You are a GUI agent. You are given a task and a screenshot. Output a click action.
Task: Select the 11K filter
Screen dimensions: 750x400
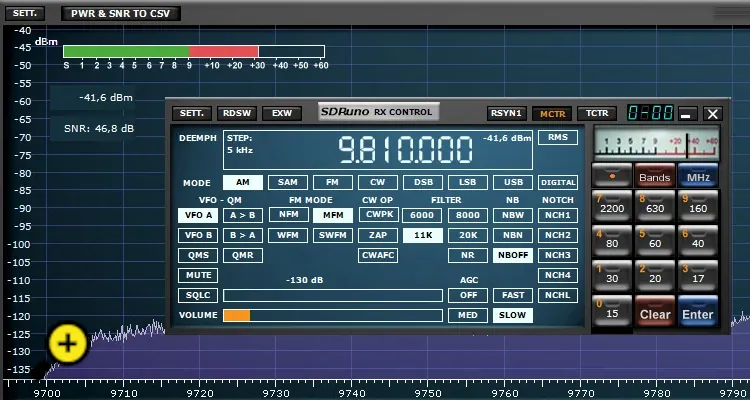click(x=423, y=235)
